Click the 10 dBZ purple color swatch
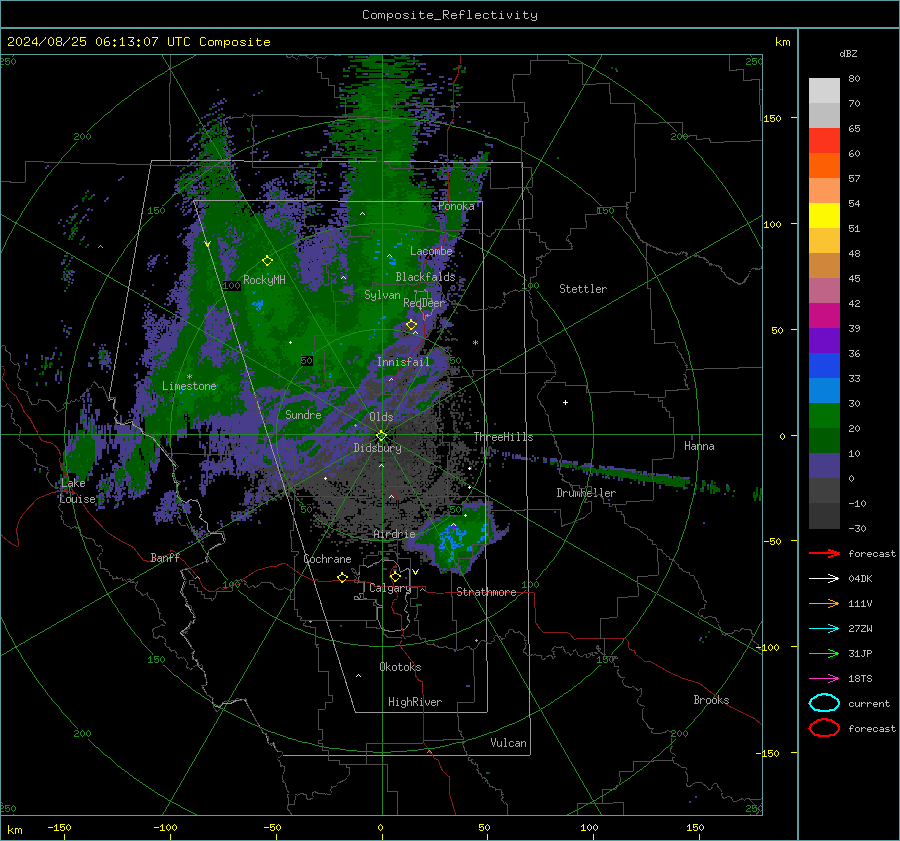Image resolution: width=900 pixels, height=841 pixels. coord(824,465)
